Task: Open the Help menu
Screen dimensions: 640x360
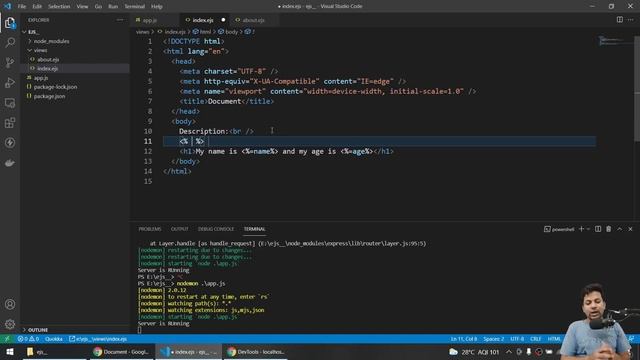Action: tap(157, 7)
